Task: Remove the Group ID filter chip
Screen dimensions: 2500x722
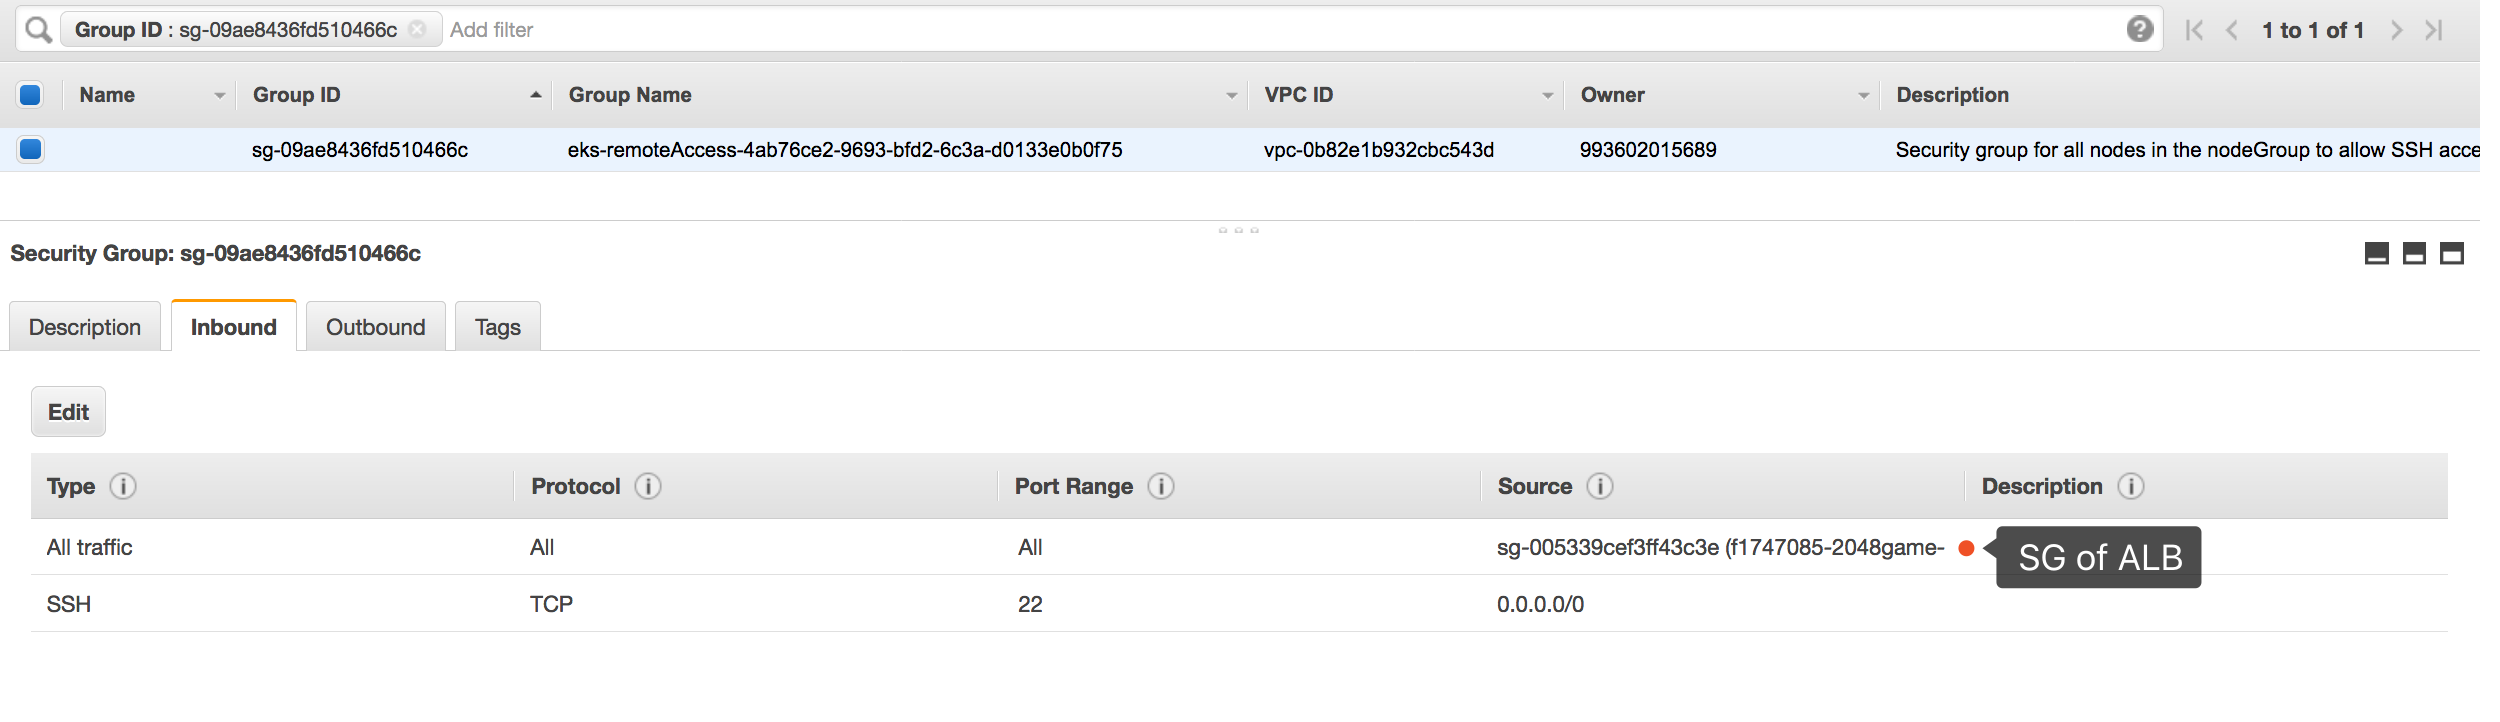Action: coord(418,30)
